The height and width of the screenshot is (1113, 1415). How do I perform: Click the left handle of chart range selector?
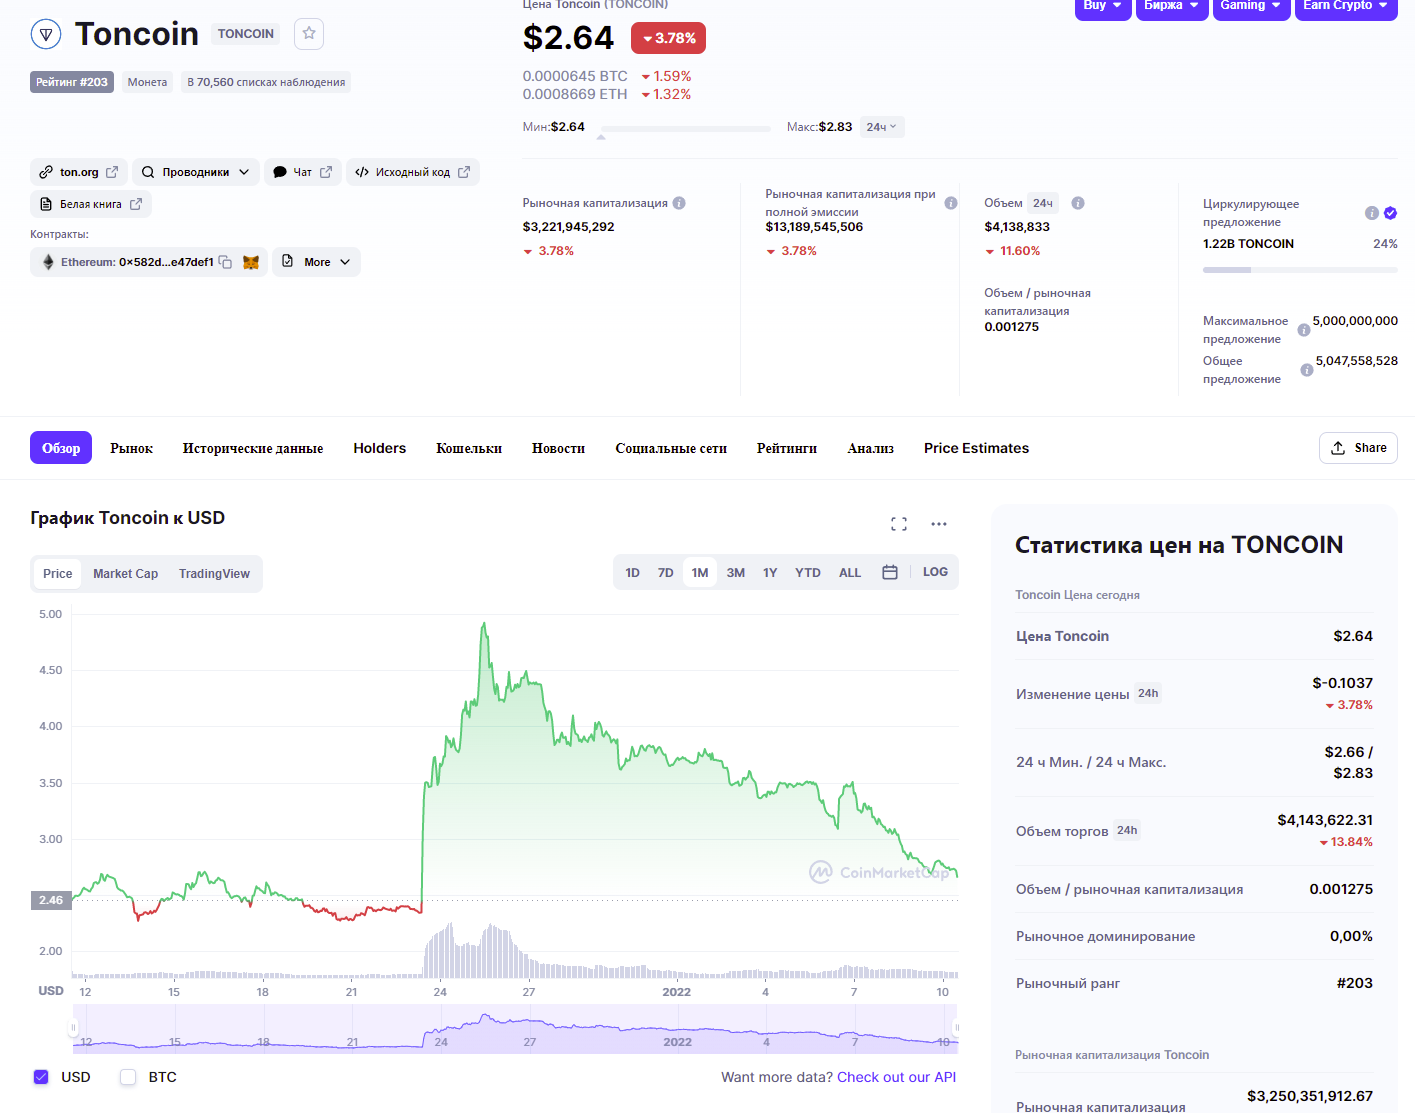click(73, 1028)
